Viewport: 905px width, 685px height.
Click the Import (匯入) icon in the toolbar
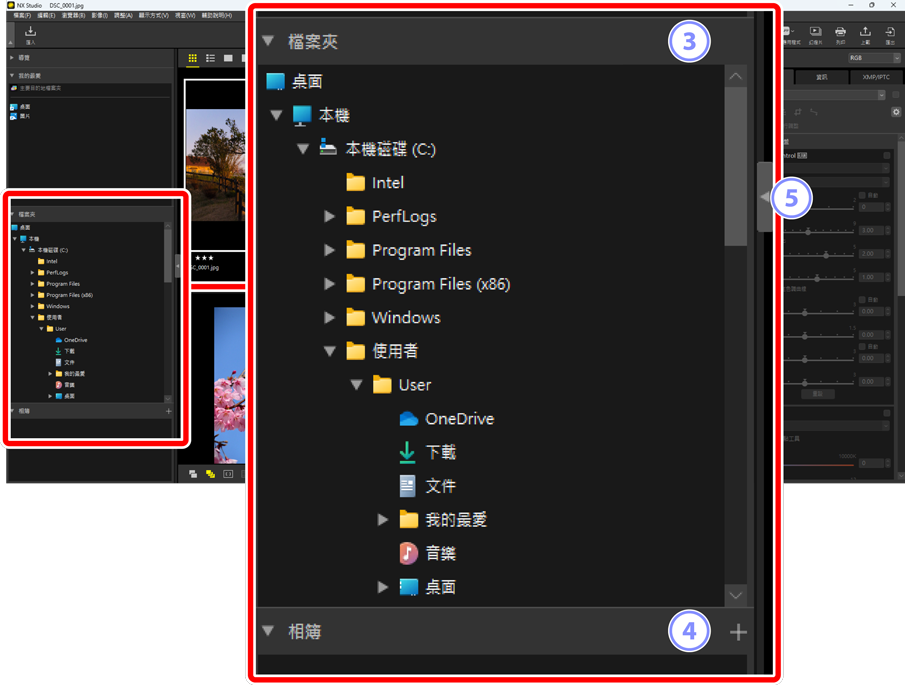tap(30, 33)
